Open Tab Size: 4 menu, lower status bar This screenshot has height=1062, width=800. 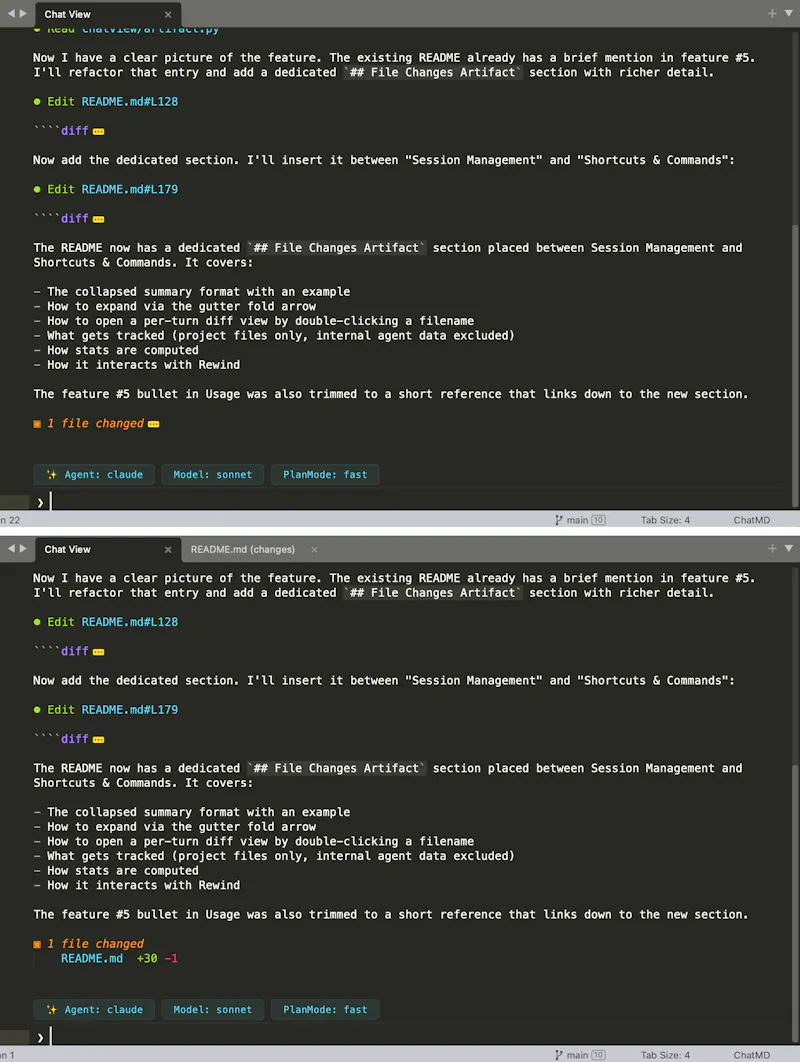coord(665,1055)
